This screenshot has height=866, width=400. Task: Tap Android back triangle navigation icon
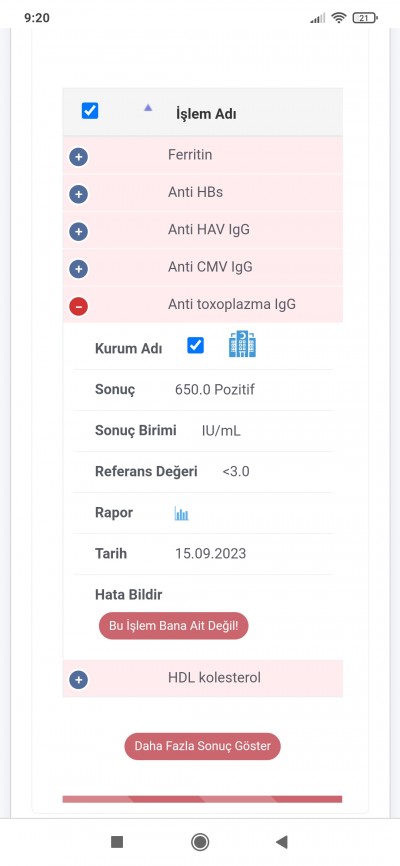(x=282, y=842)
